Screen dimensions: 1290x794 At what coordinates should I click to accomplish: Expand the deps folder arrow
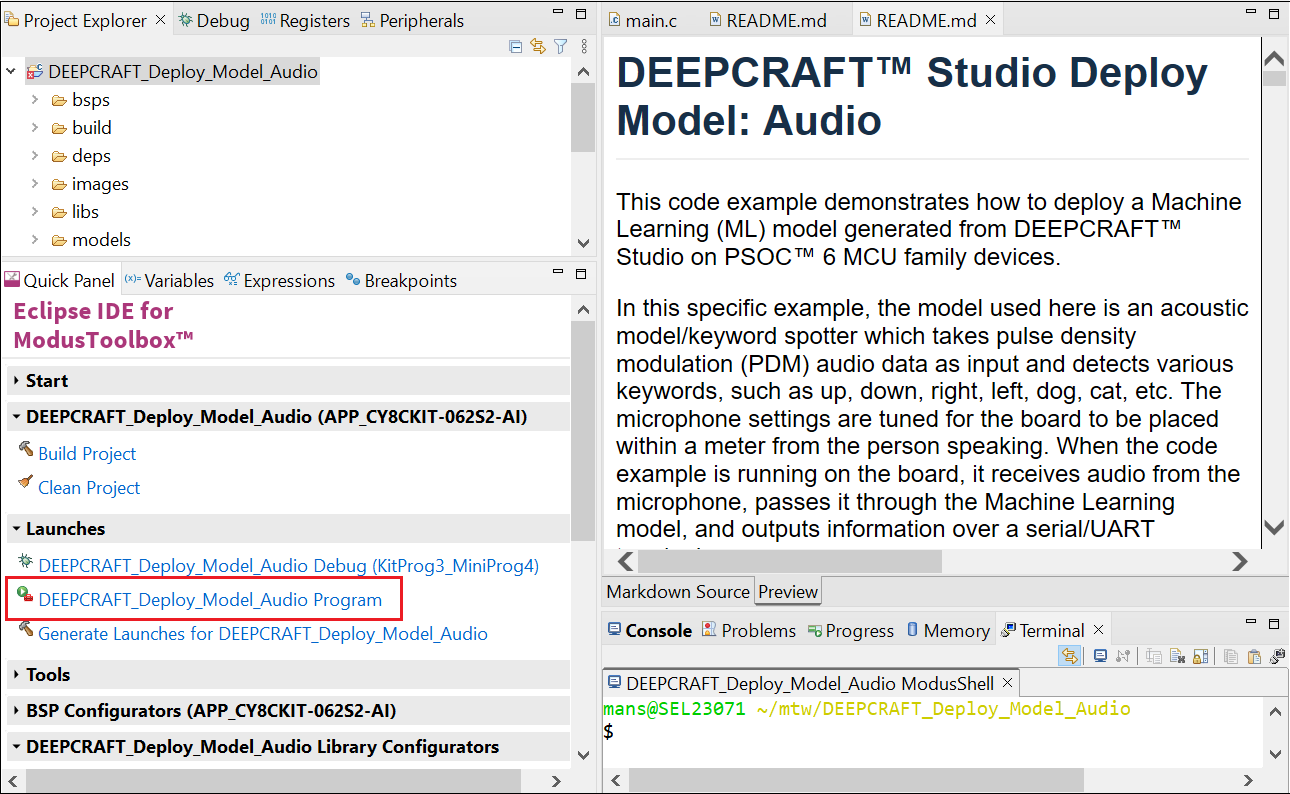tap(34, 156)
